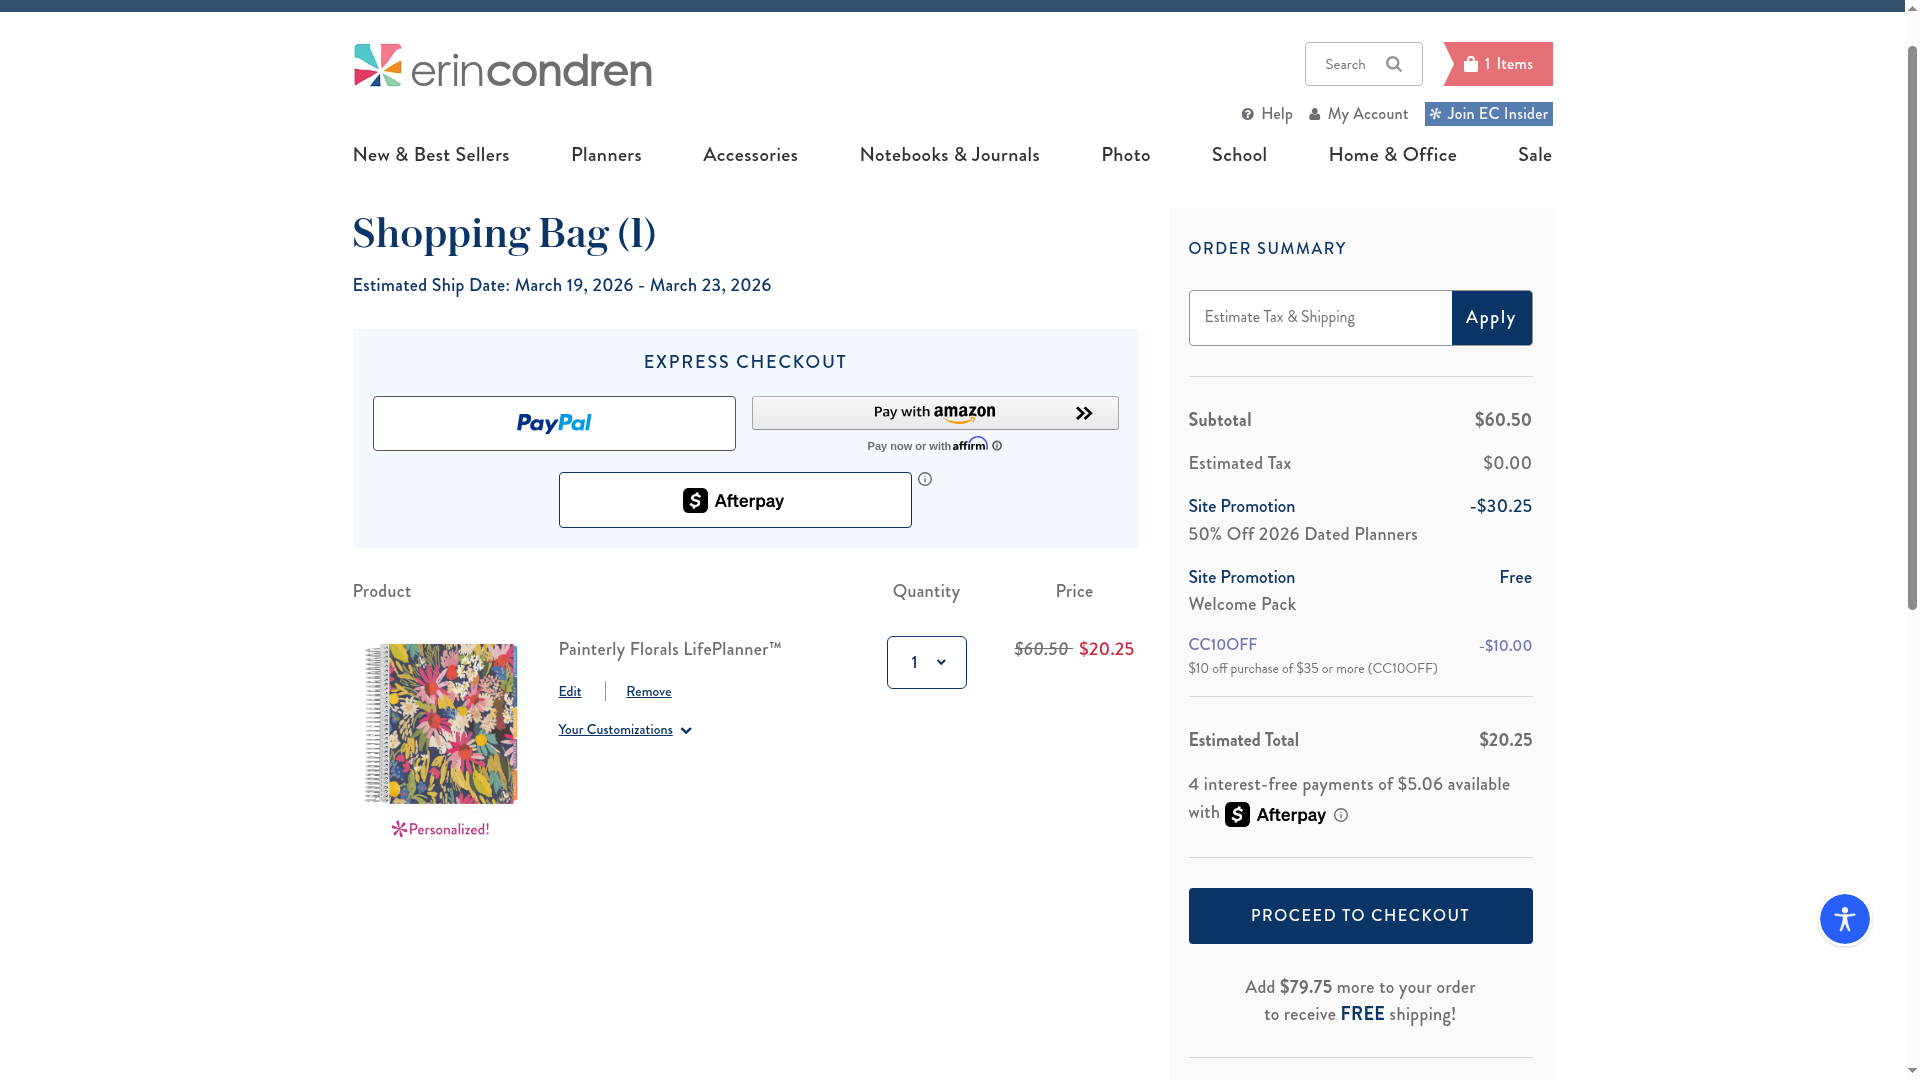1920x1080 pixels.
Task: Open the accessibility options button
Action: (x=1844, y=919)
